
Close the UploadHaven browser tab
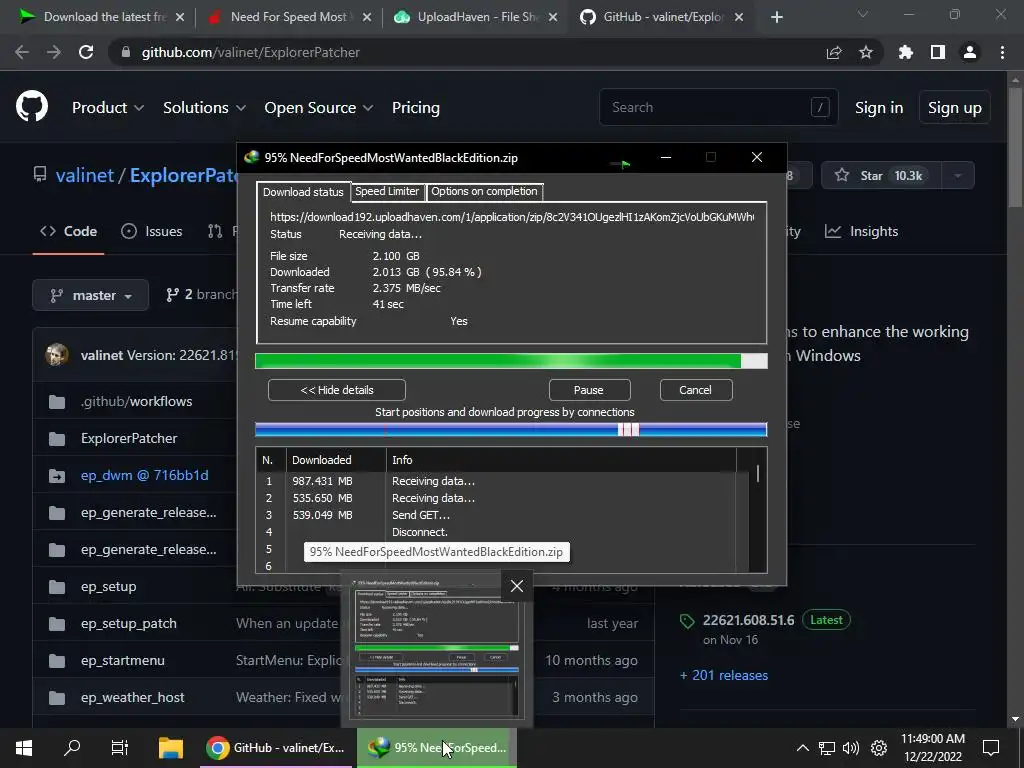[x=552, y=17]
